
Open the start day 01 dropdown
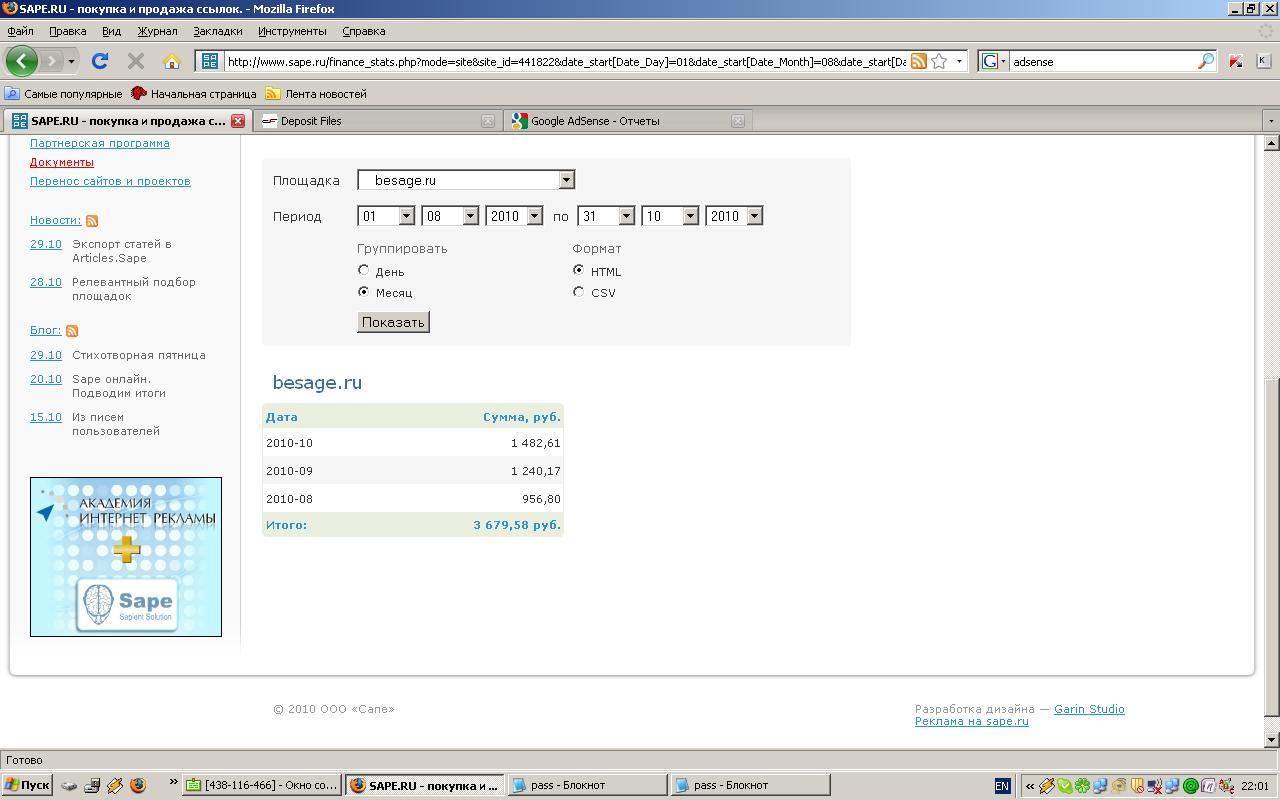[386, 216]
